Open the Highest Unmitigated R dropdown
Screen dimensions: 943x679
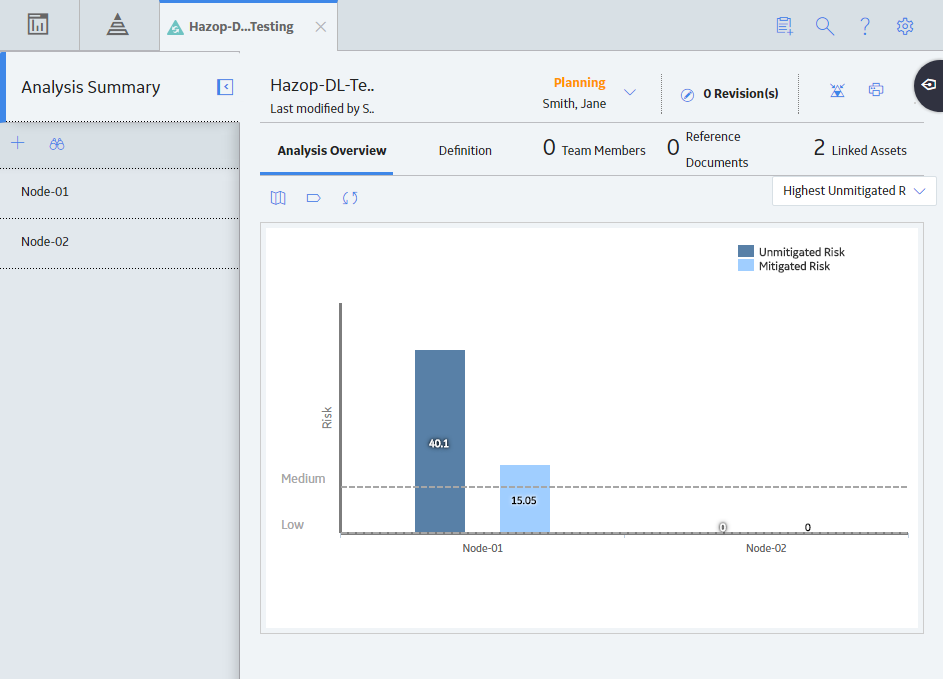tap(854, 191)
